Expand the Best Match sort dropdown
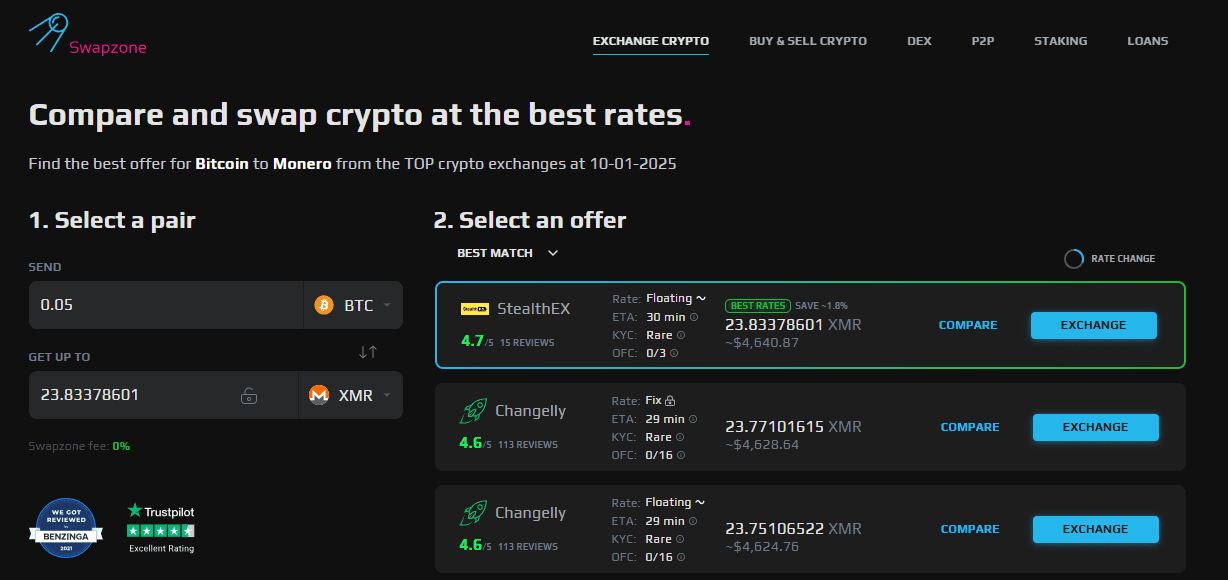The width and height of the screenshot is (1228, 580). pos(553,253)
